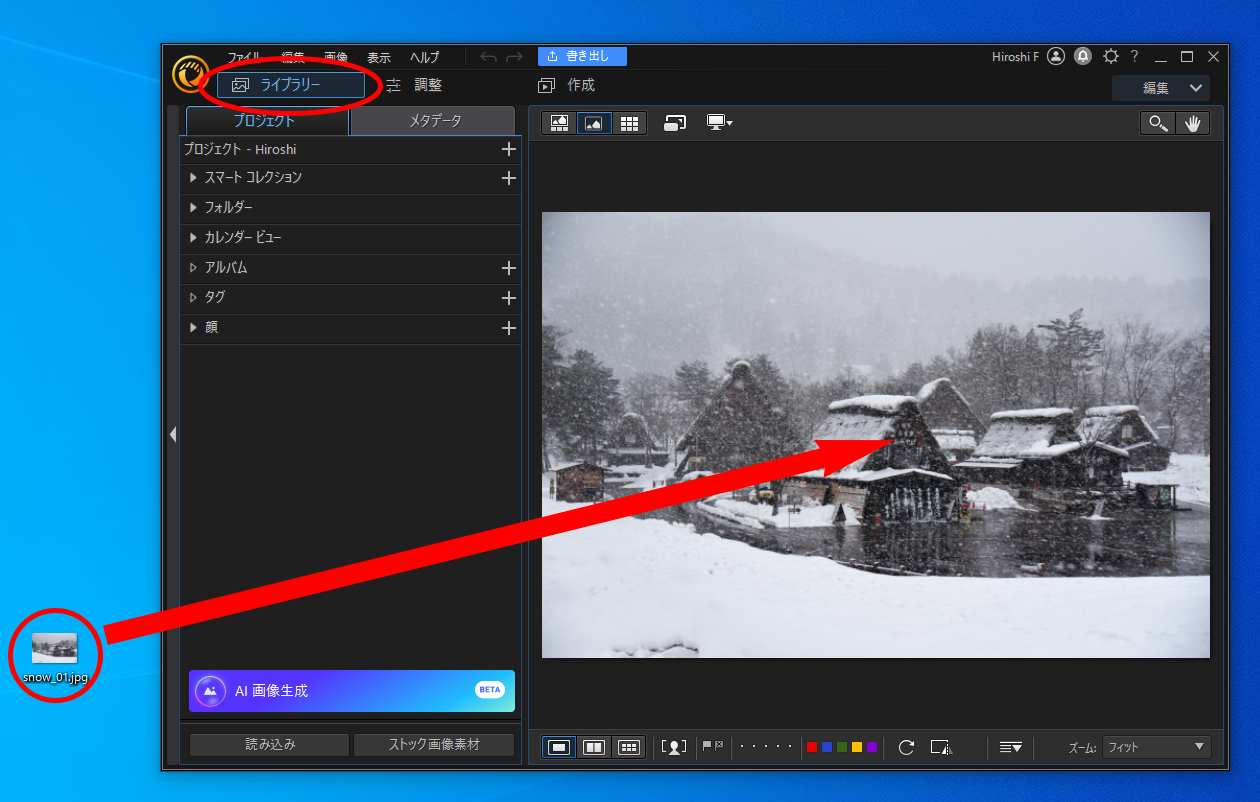Click the plus icon beside アルバム
Viewport: 1260px width, 802px height.
[x=509, y=268]
